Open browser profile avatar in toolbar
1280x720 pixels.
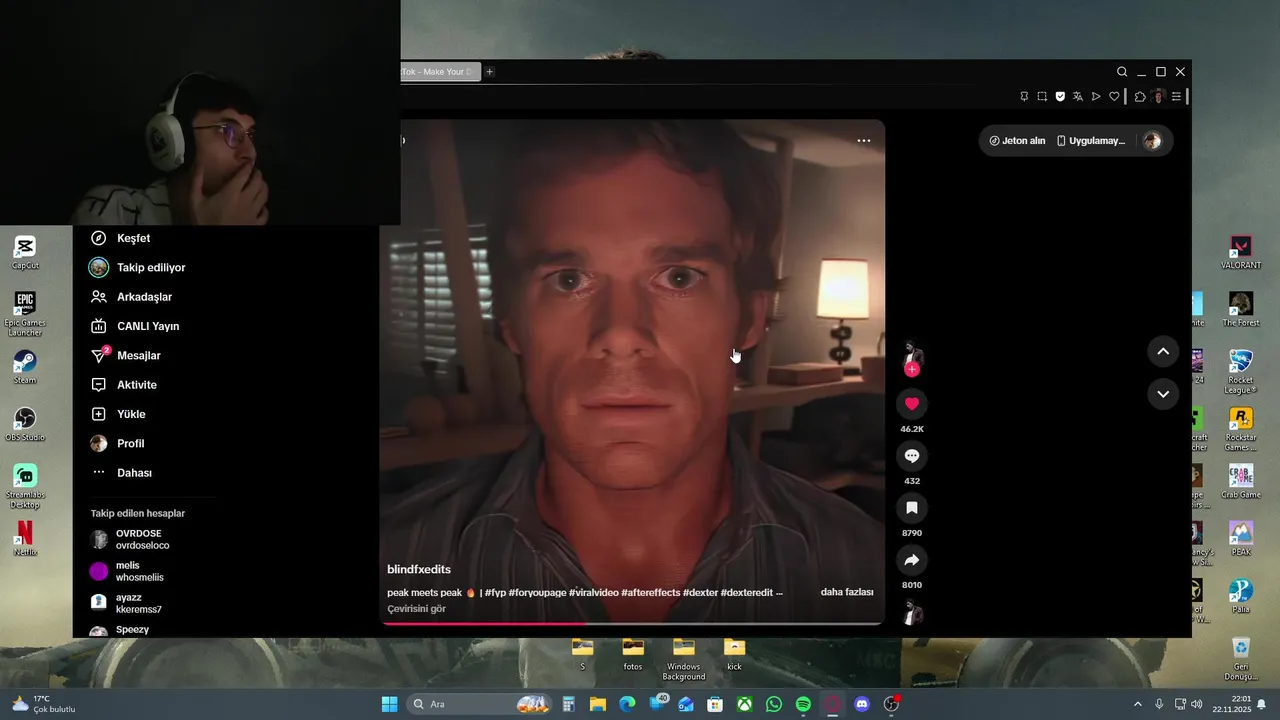coord(1158,97)
